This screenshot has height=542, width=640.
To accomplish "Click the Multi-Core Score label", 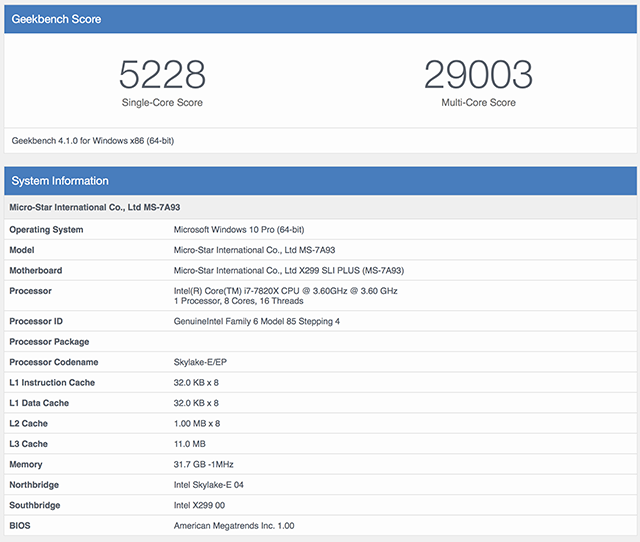I will pos(478,102).
